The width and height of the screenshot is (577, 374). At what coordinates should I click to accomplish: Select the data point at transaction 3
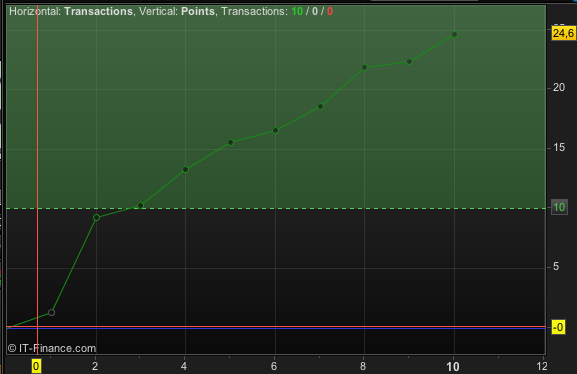(x=140, y=205)
